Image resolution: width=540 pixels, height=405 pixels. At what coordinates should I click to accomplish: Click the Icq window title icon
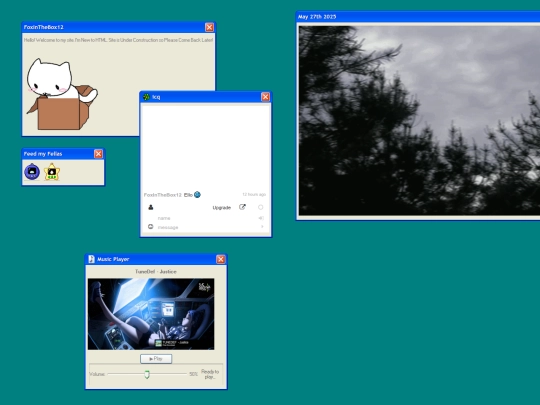[146, 97]
